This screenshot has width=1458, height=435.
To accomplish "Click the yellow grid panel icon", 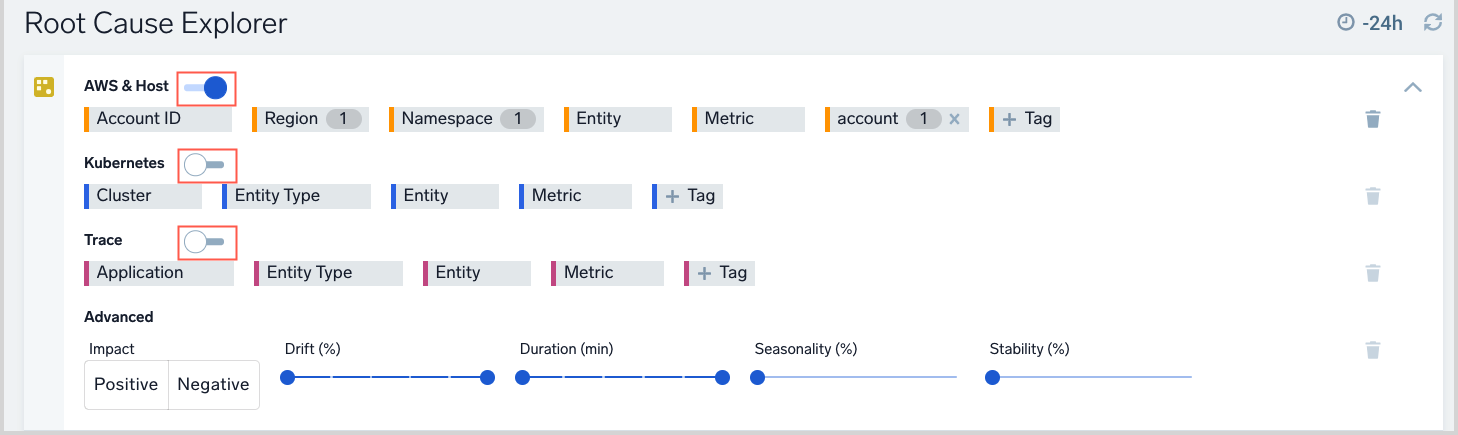I will pyautogui.click(x=44, y=87).
